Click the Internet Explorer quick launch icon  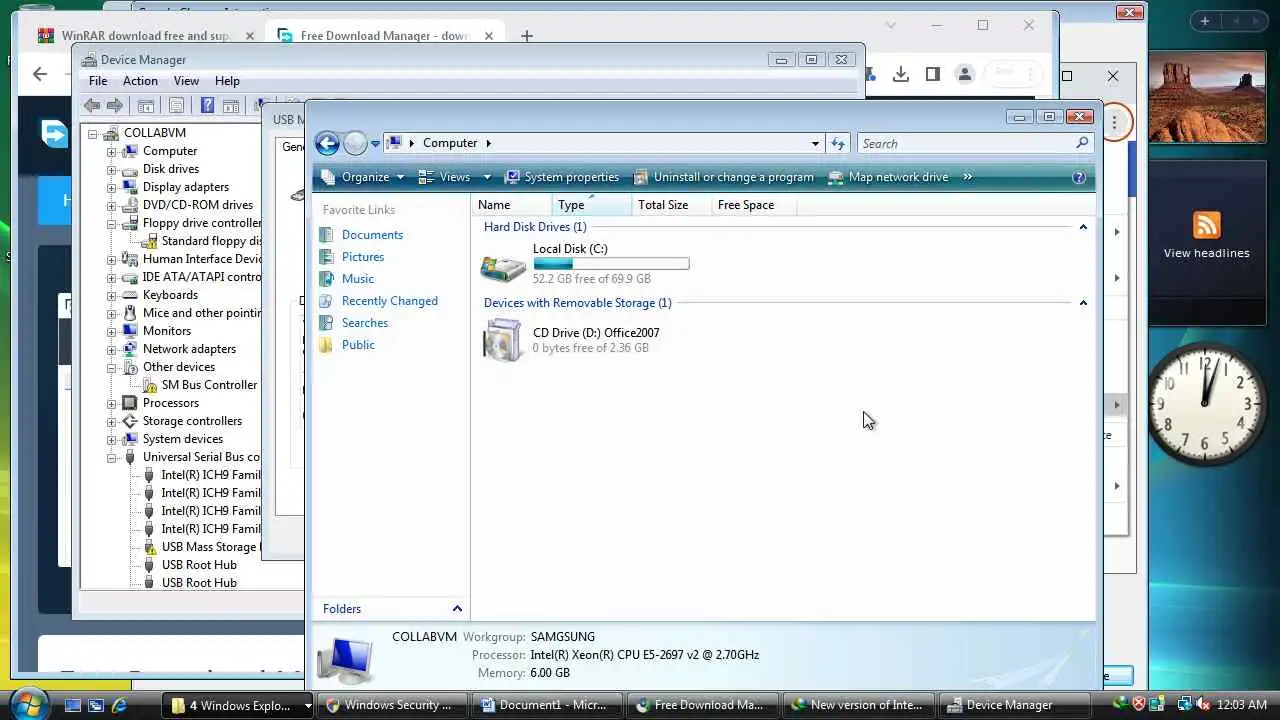119,705
